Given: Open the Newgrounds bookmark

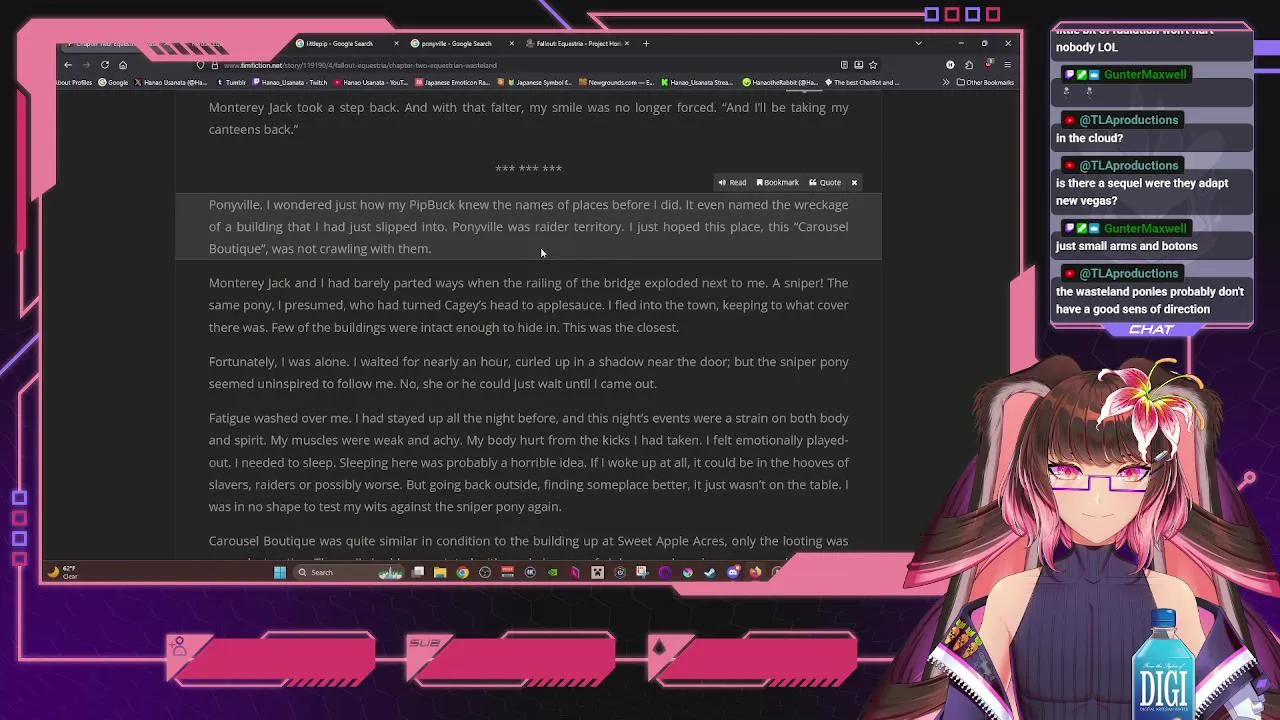Looking at the screenshot, I should point(616,82).
